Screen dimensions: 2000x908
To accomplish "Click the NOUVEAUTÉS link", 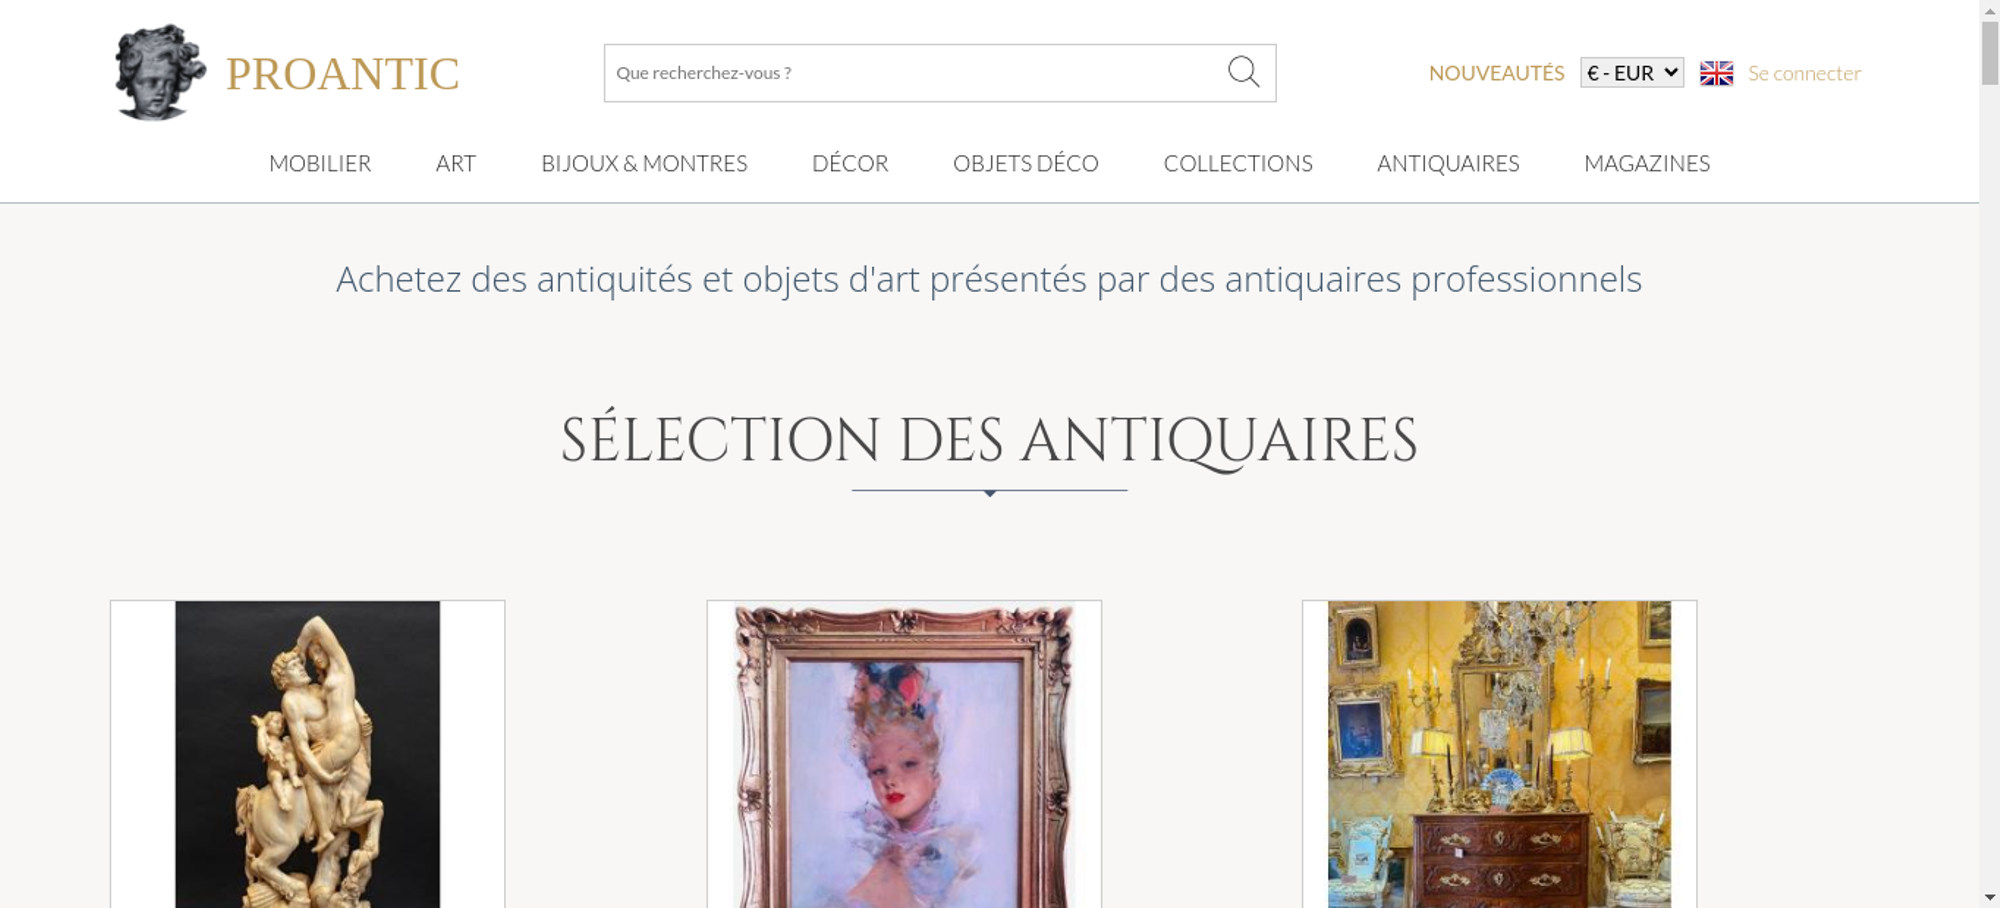I will pos(1496,73).
